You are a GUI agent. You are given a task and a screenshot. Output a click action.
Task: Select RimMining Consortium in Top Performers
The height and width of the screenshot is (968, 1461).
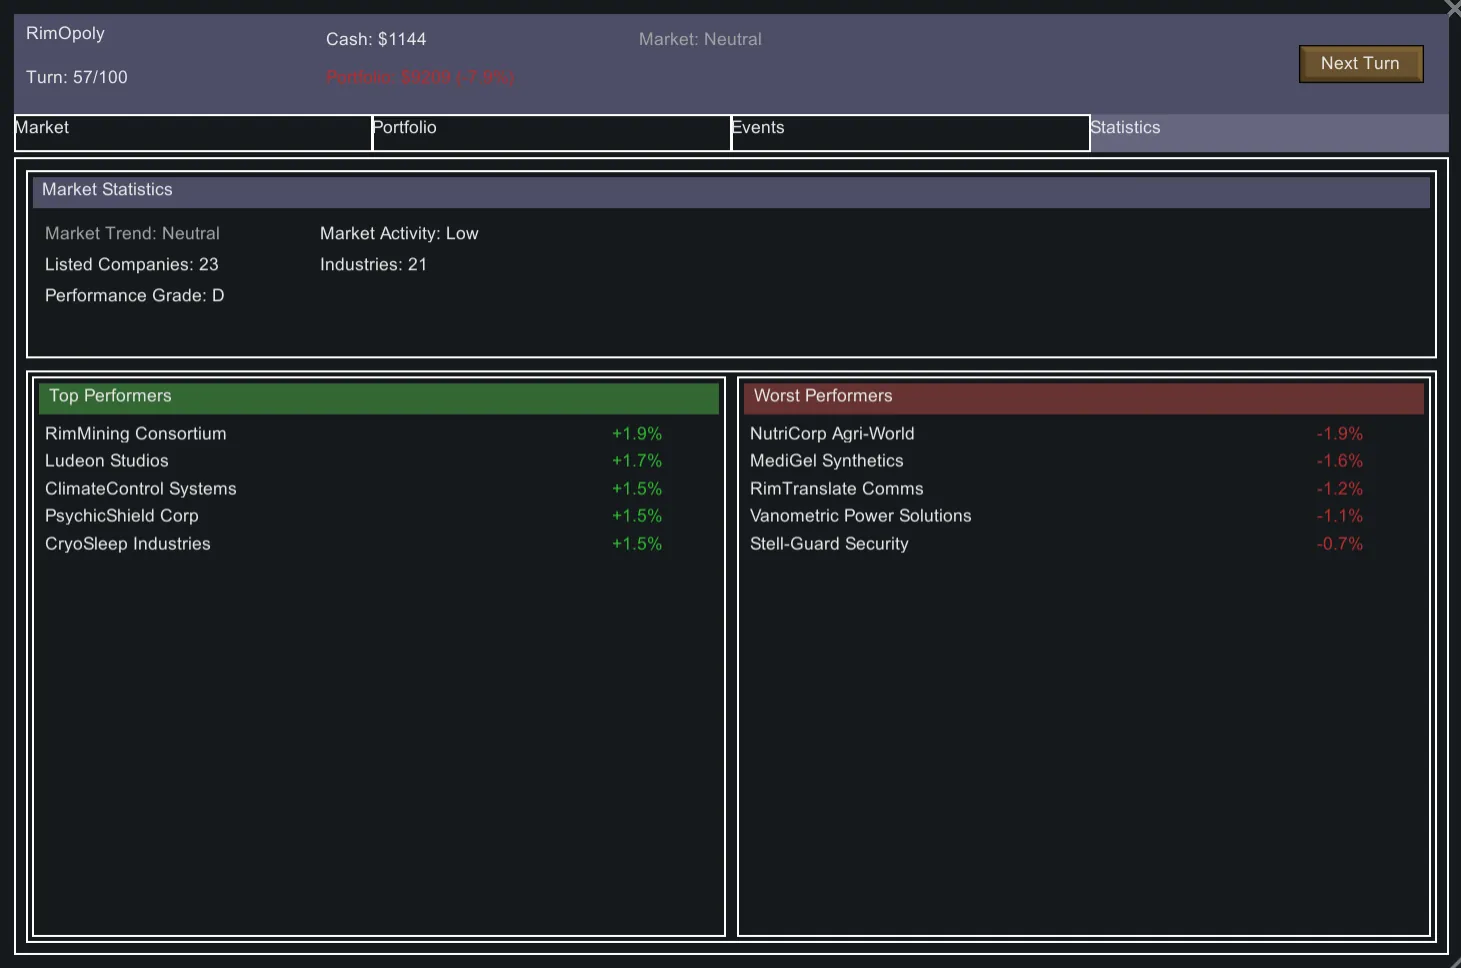coord(136,434)
